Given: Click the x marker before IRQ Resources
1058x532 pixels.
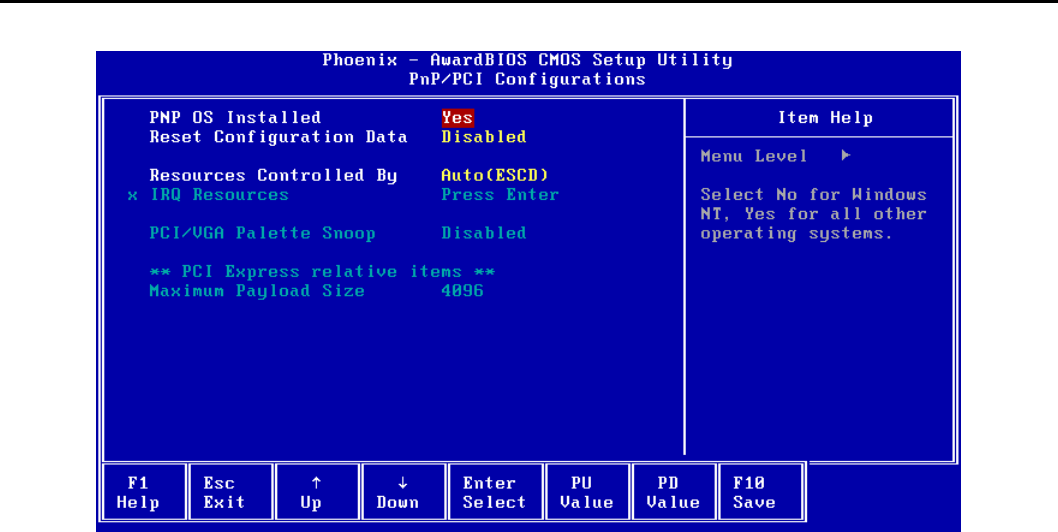Looking at the screenshot, I should (x=133, y=196).
